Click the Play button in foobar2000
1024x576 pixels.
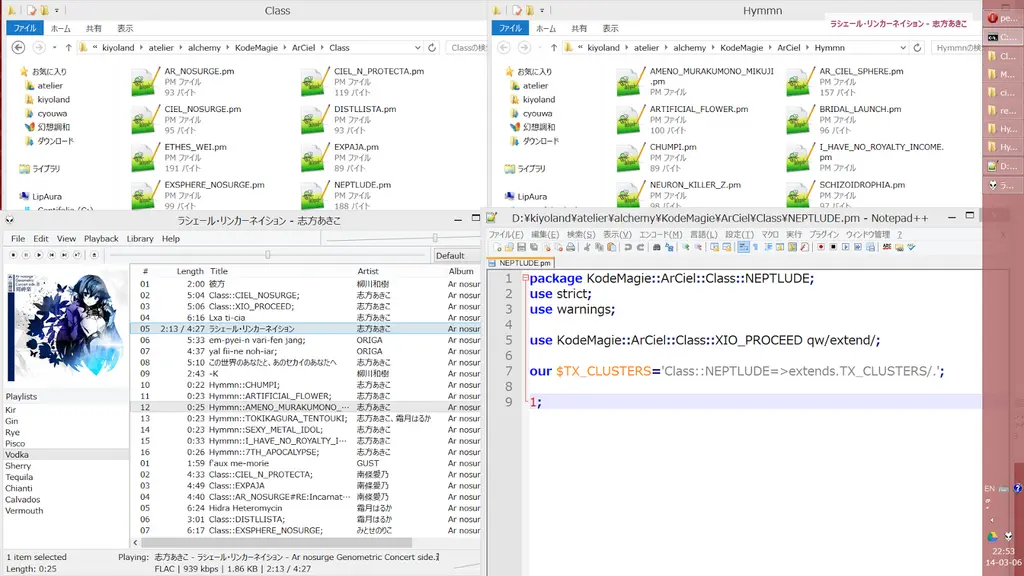pyautogui.click(x=39, y=255)
